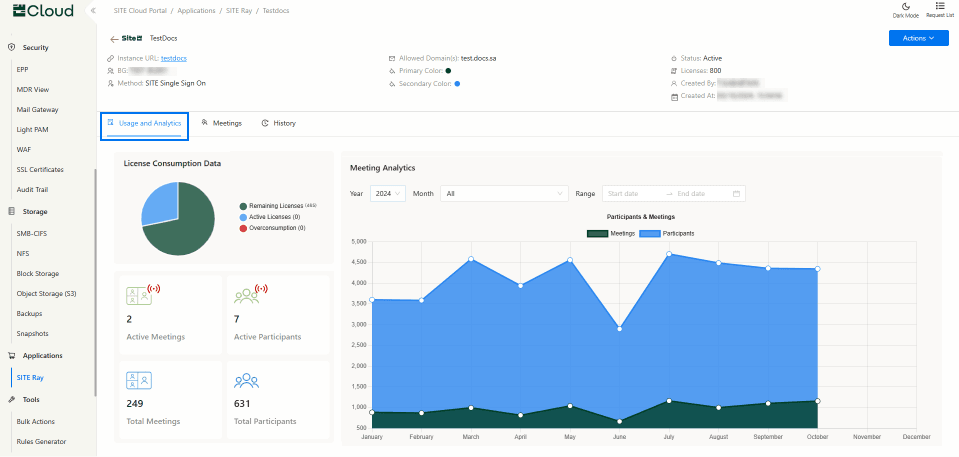Viewport: 959px width, 457px height.
Task: Open the Month All dropdown
Action: pyautogui.click(x=504, y=193)
